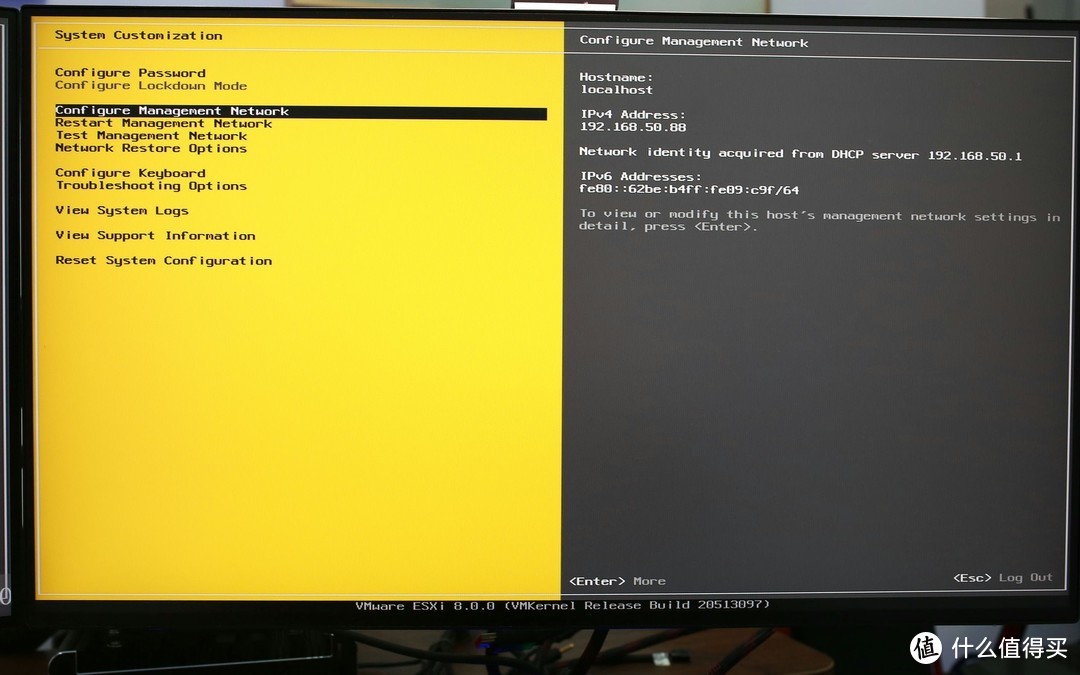Select Configure Password menu entry
1080x675 pixels.
click(130, 72)
